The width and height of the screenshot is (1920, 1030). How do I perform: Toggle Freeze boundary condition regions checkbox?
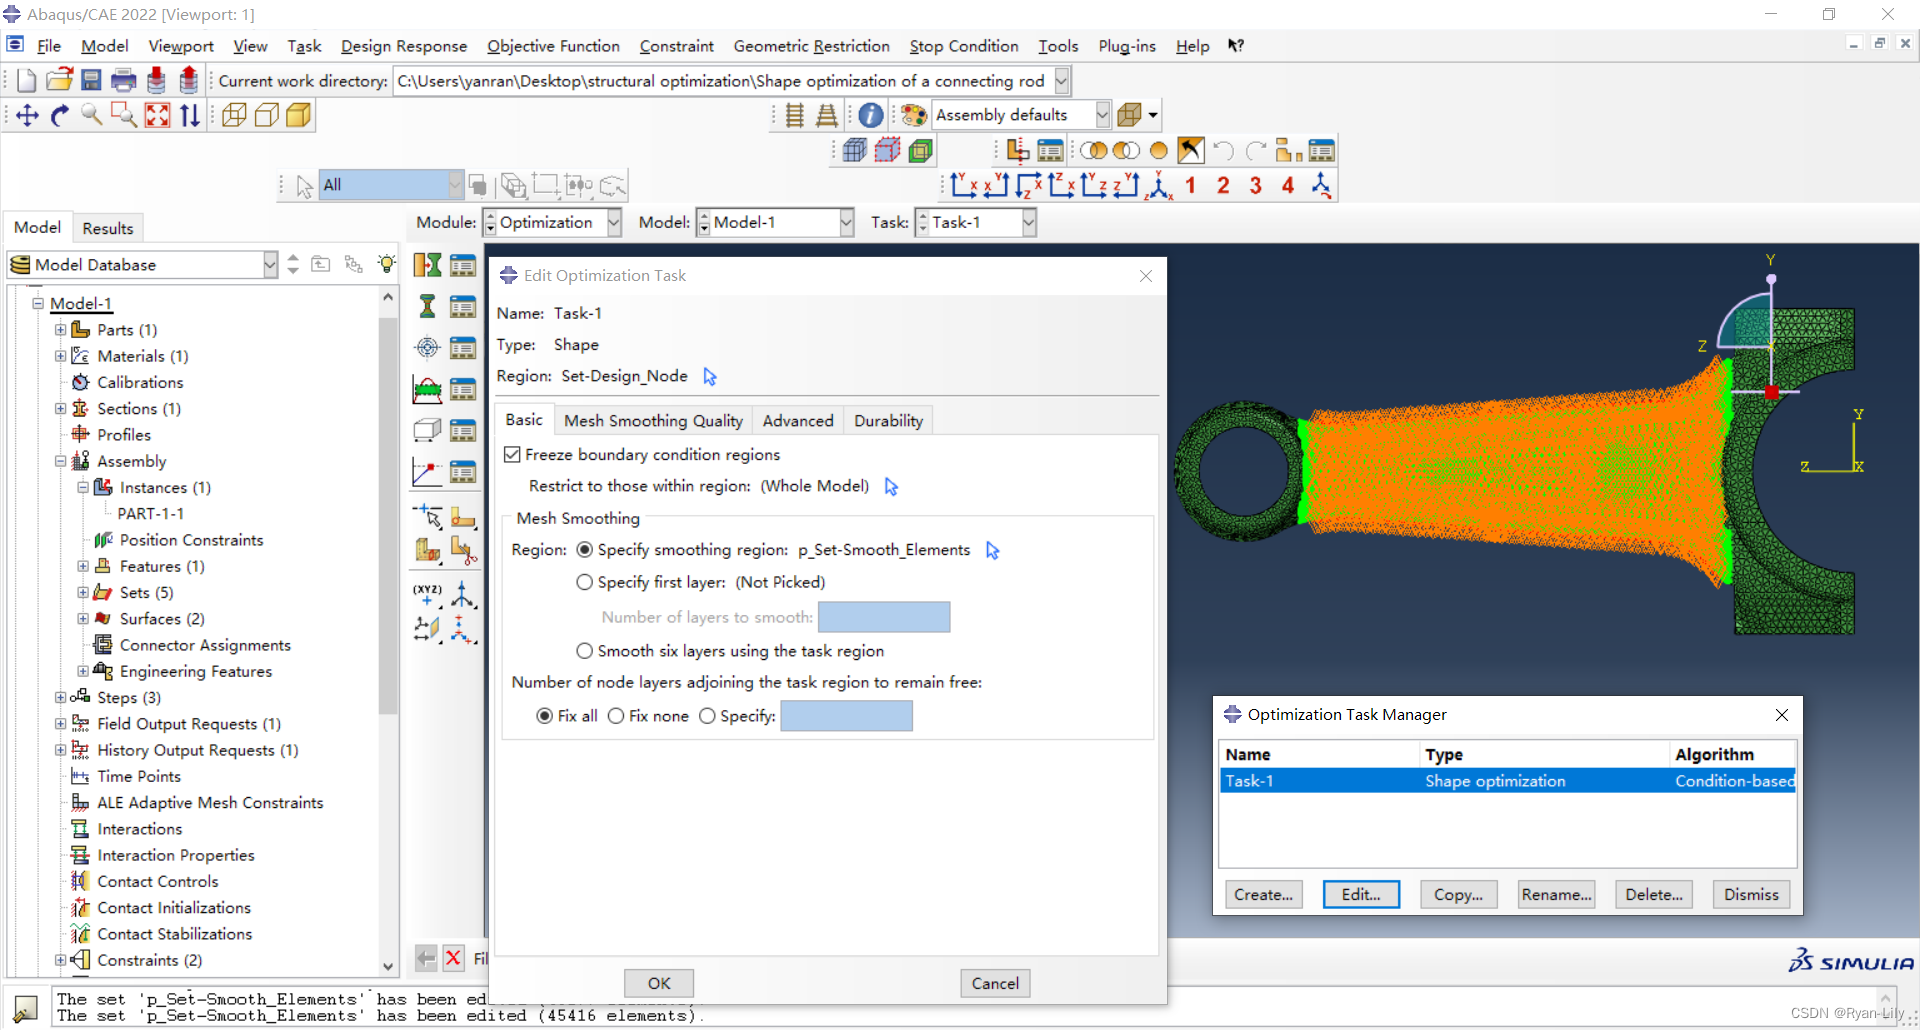[x=512, y=455]
